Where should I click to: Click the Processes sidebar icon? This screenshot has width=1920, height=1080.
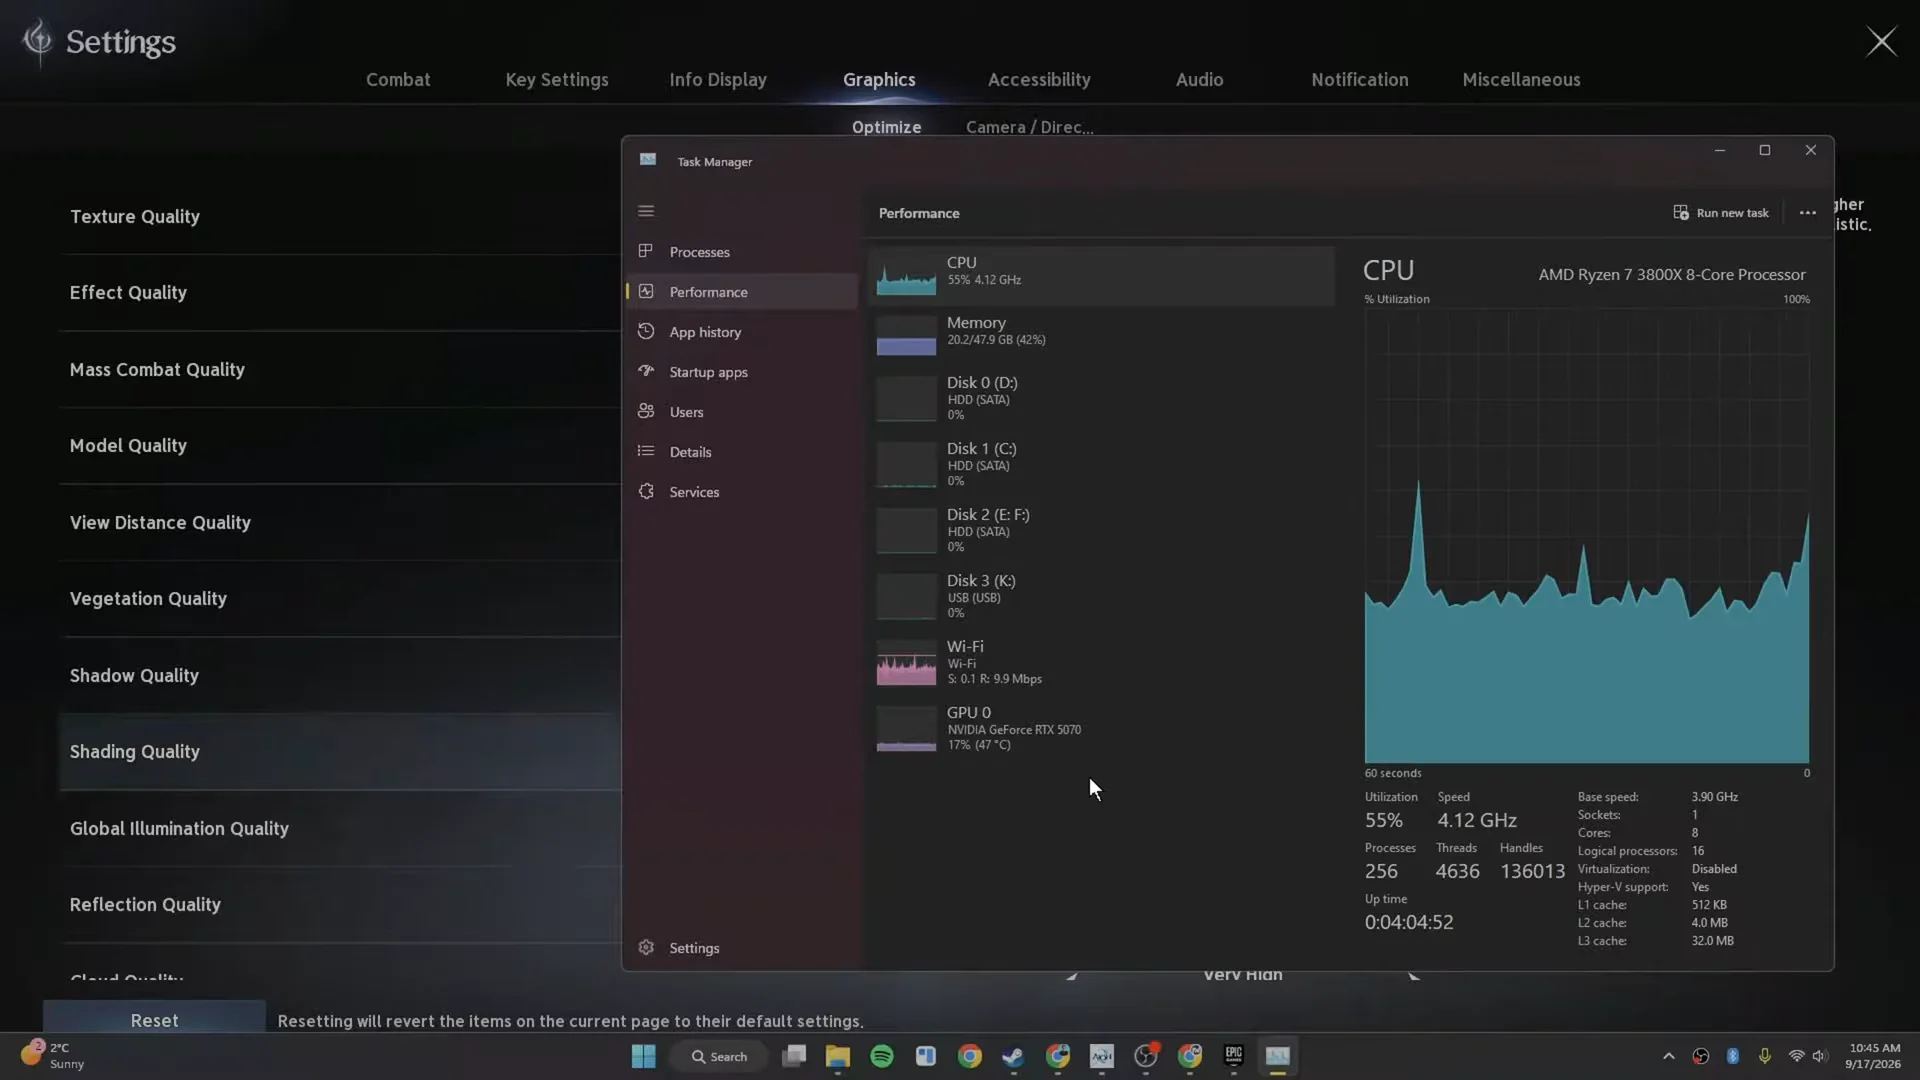tap(646, 251)
